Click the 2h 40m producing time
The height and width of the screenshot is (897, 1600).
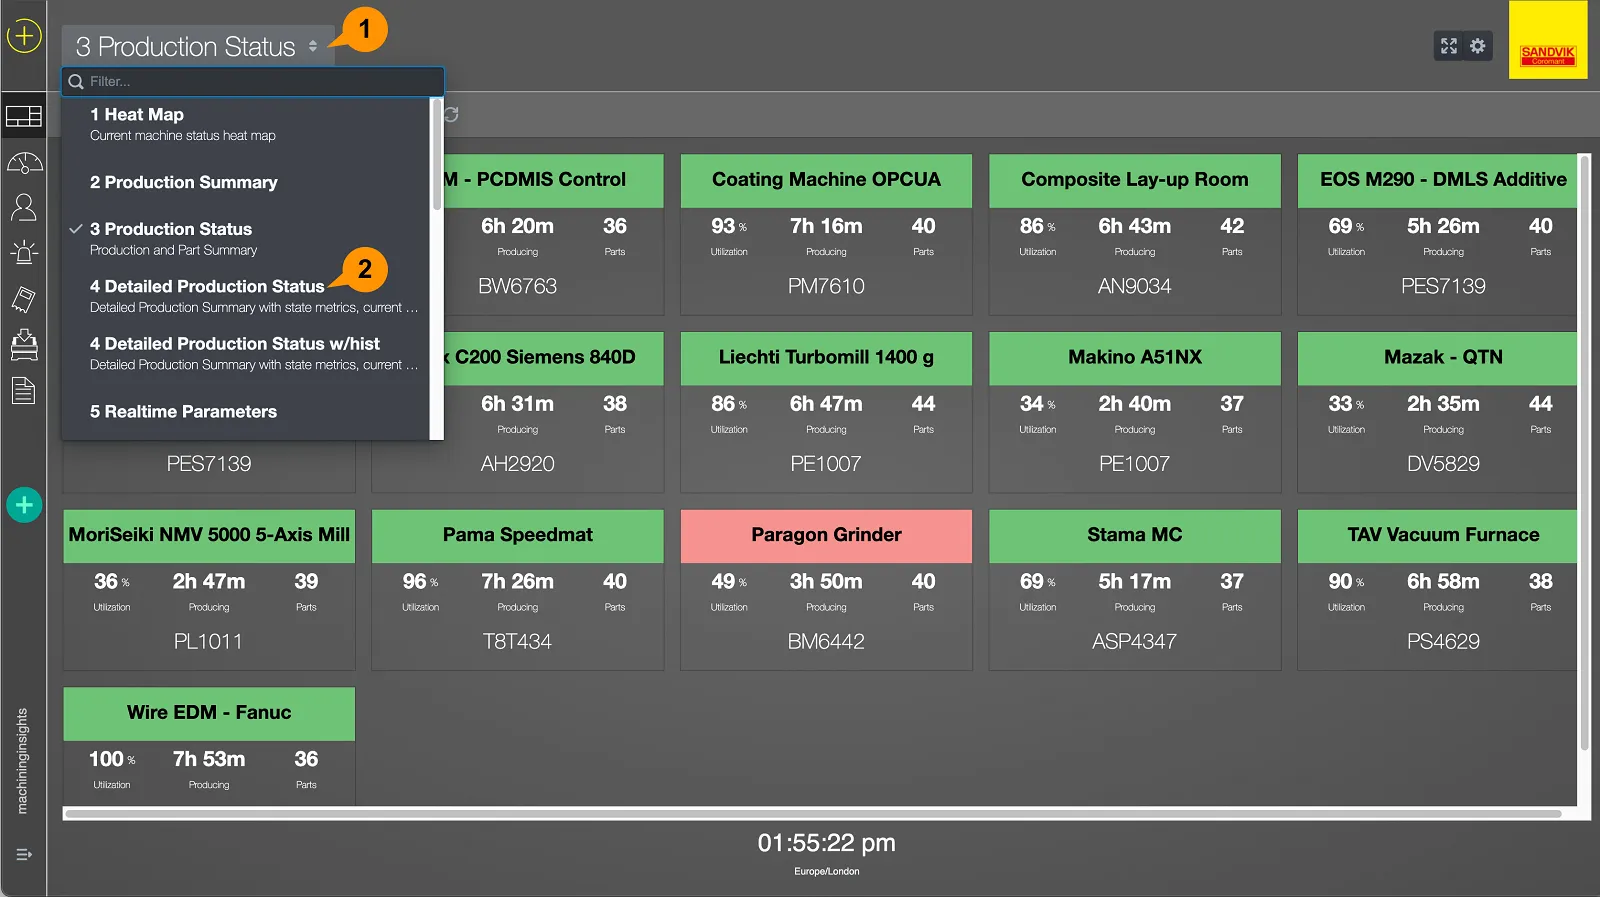coord(1134,404)
